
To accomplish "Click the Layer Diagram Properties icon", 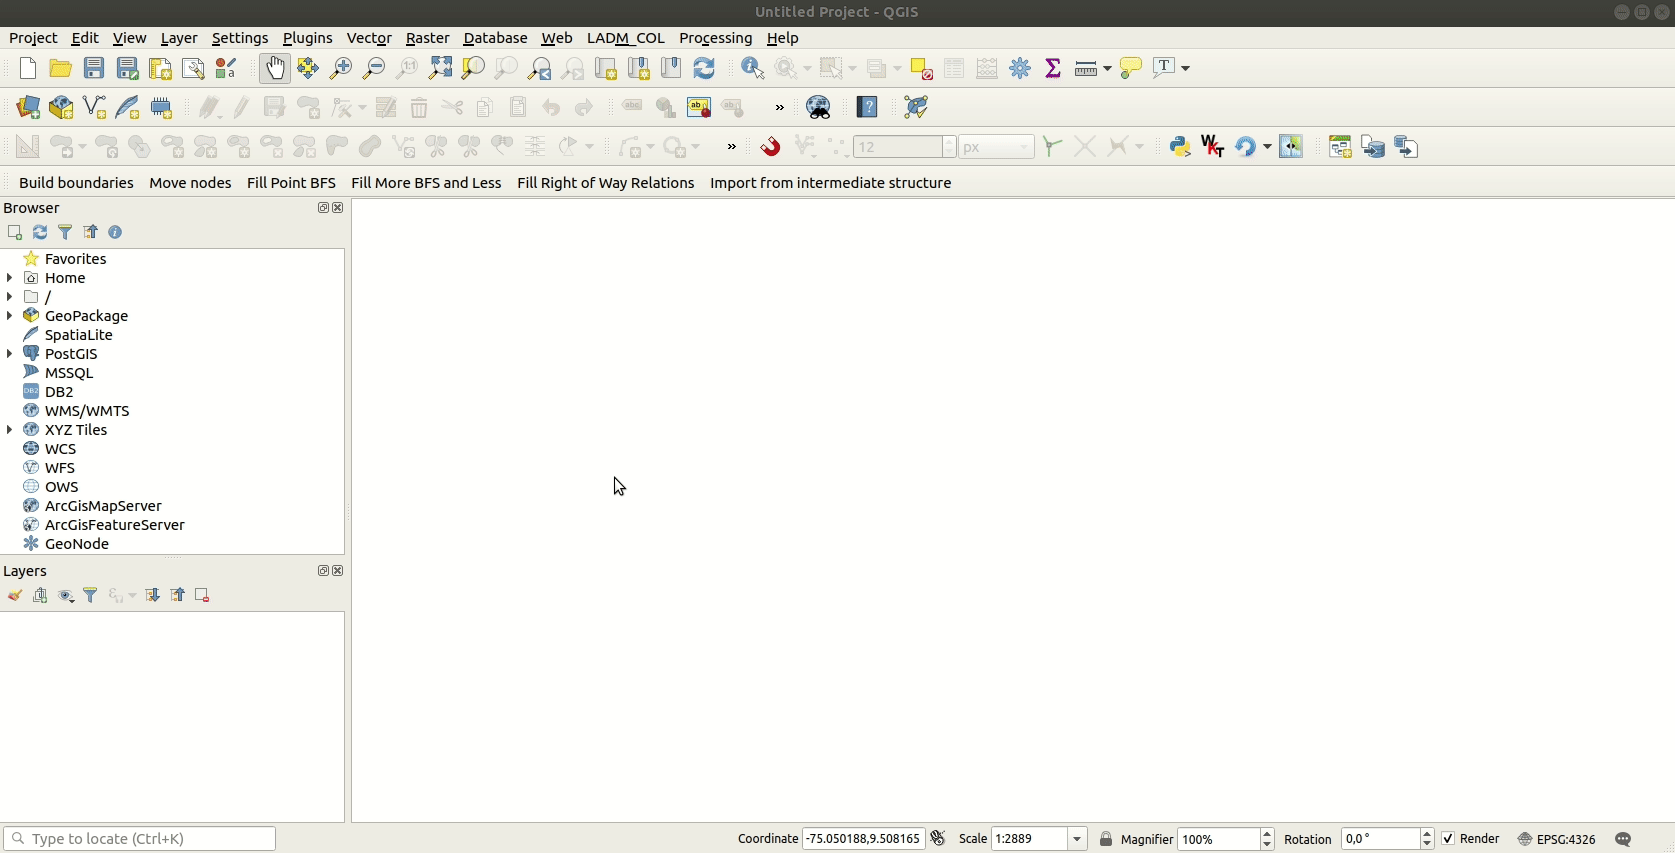I will pyautogui.click(x=665, y=107).
